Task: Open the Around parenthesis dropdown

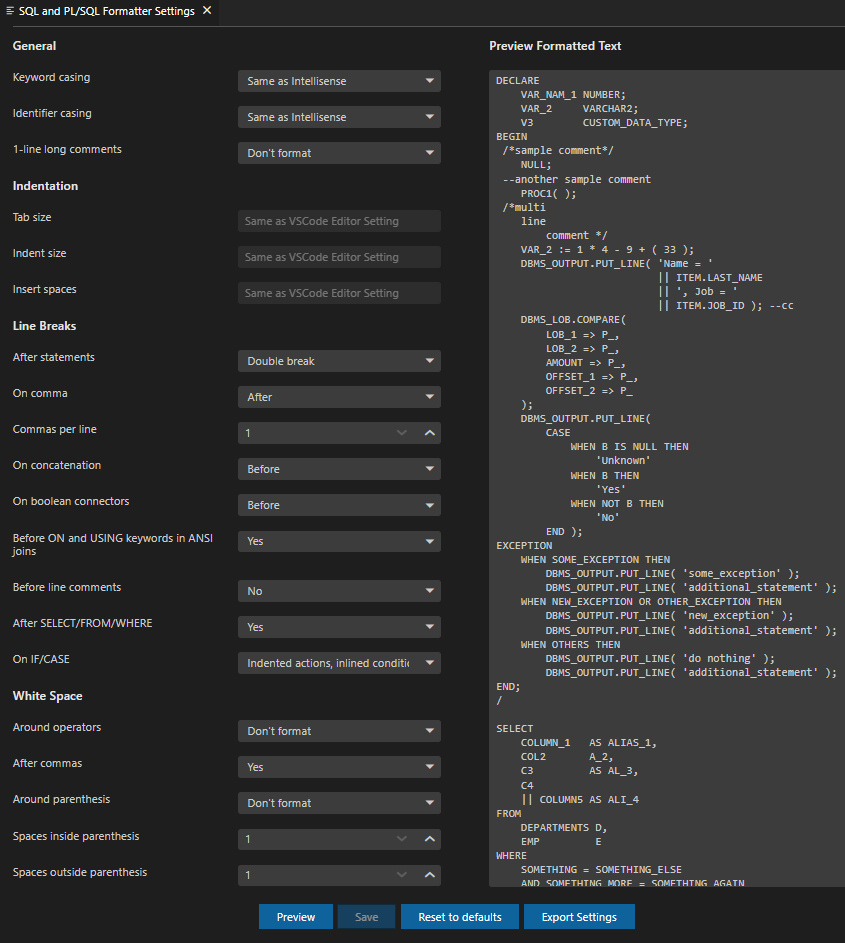Action: coord(339,803)
